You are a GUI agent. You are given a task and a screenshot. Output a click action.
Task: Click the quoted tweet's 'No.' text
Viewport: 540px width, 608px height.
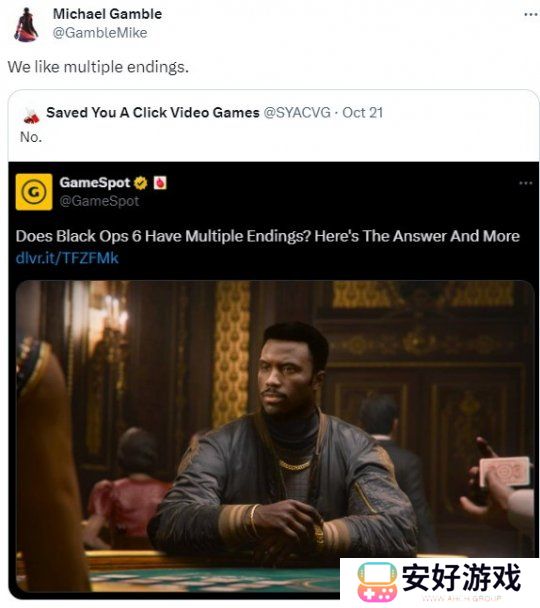(31, 137)
